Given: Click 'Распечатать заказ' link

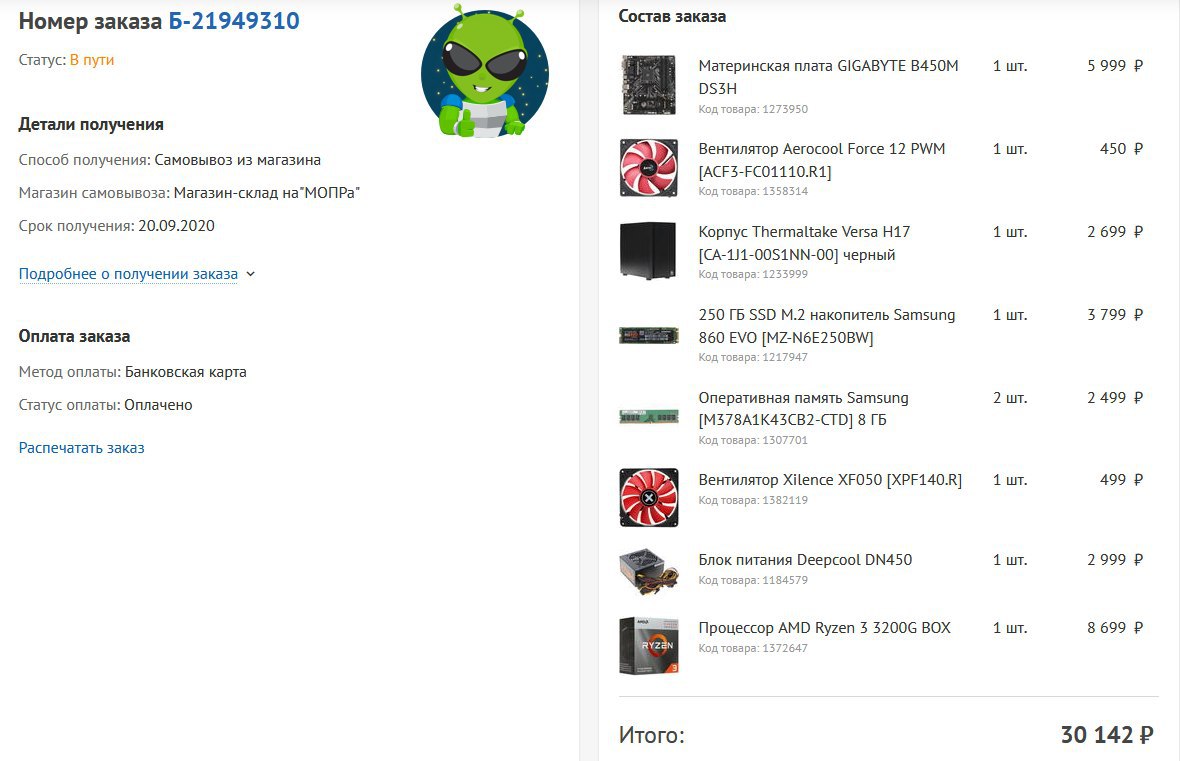Looking at the screenshot, I should (x=81, y=448).
